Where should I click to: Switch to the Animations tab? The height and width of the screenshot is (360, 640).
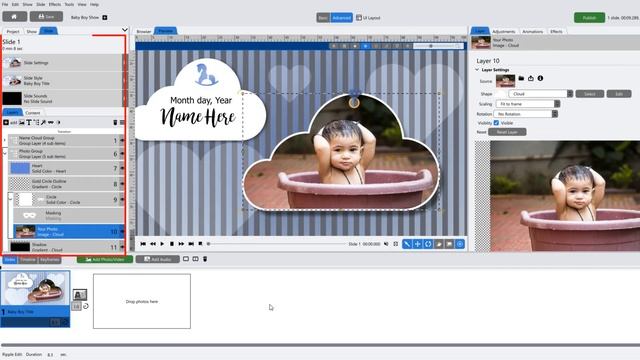533,31
